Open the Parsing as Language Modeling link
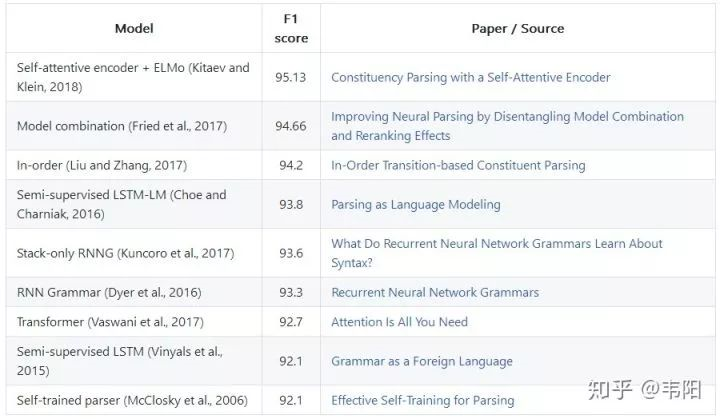 415,204
